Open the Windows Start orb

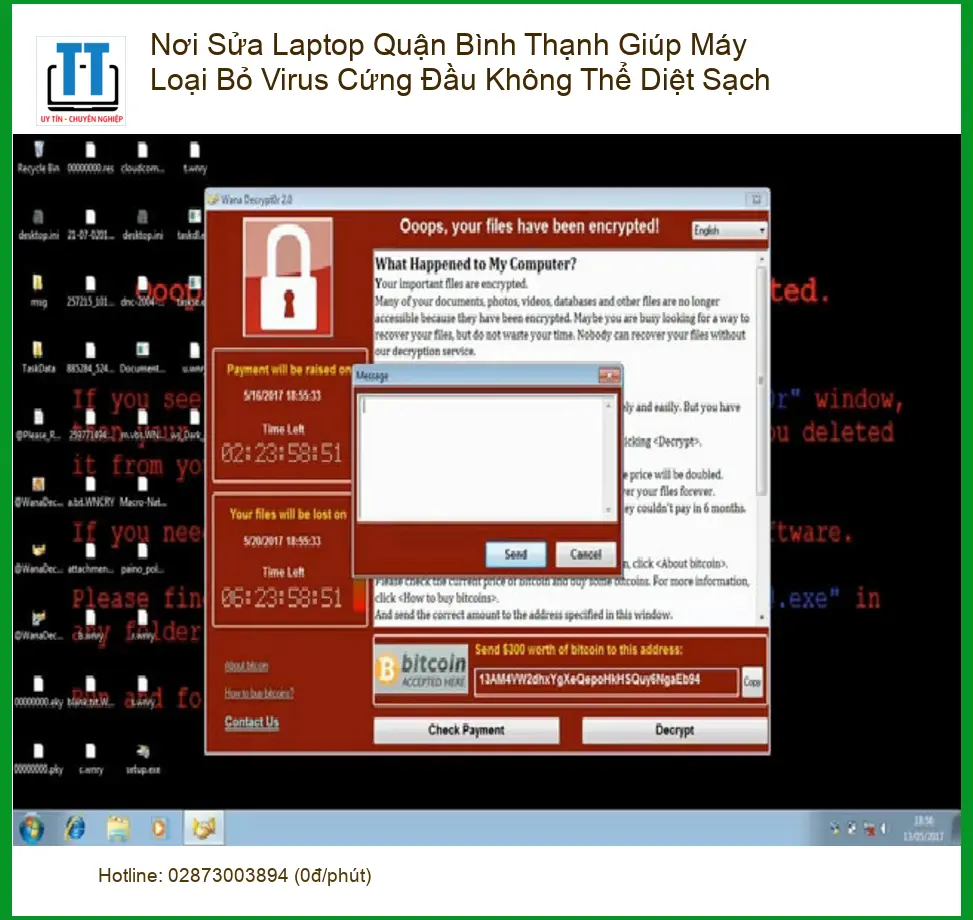pyautogui.click(x=32, y=828)
